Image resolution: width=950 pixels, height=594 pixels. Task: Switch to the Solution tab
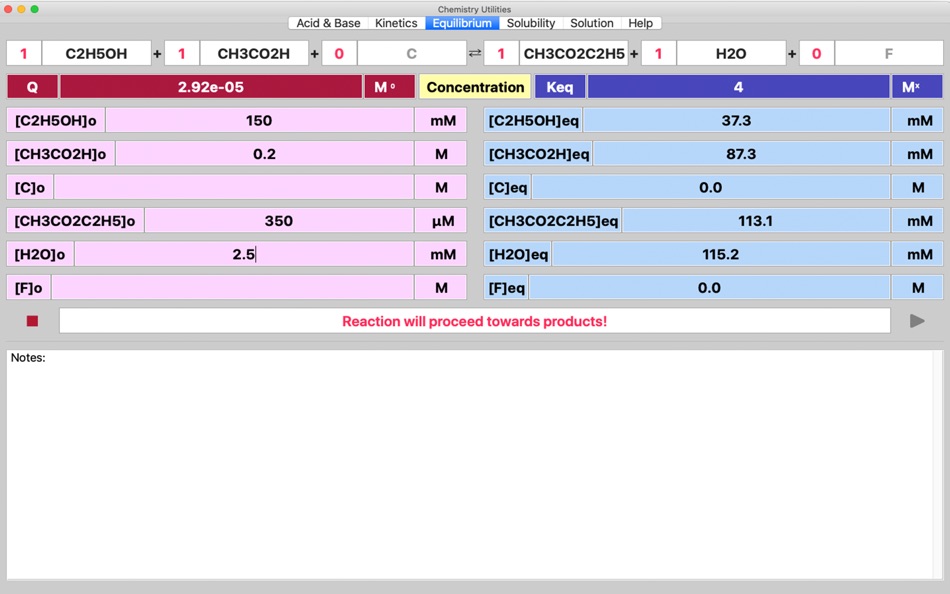[591, 23]
